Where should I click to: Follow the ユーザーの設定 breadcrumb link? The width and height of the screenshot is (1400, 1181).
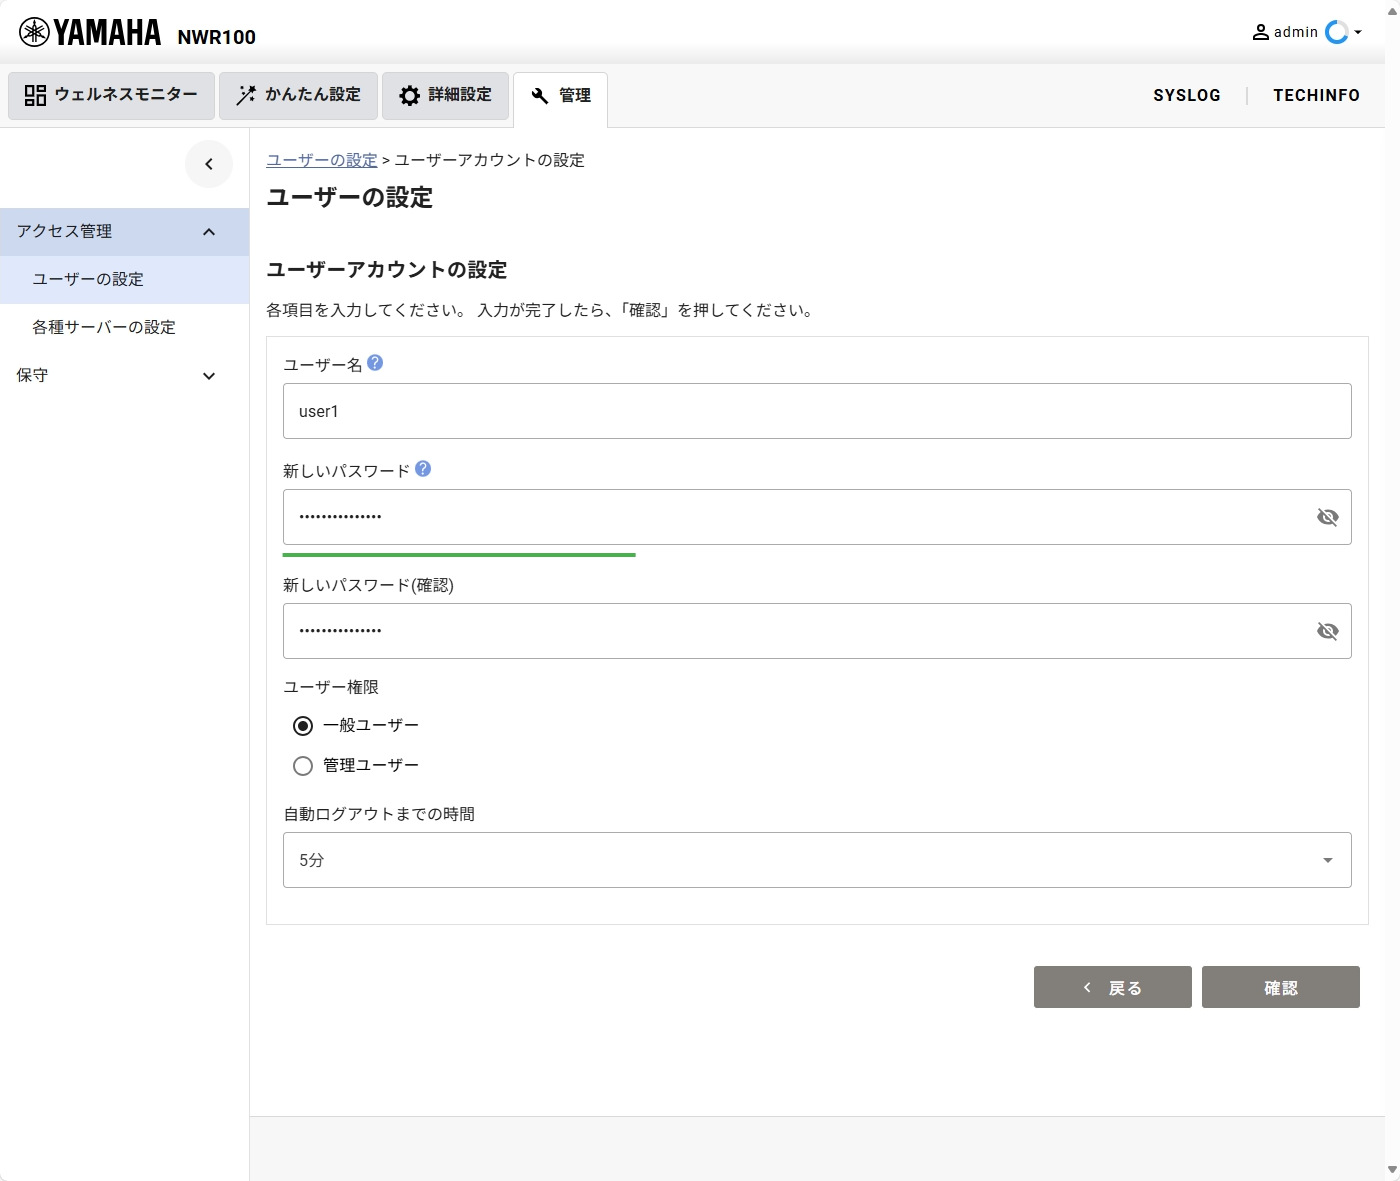[321, 160]
